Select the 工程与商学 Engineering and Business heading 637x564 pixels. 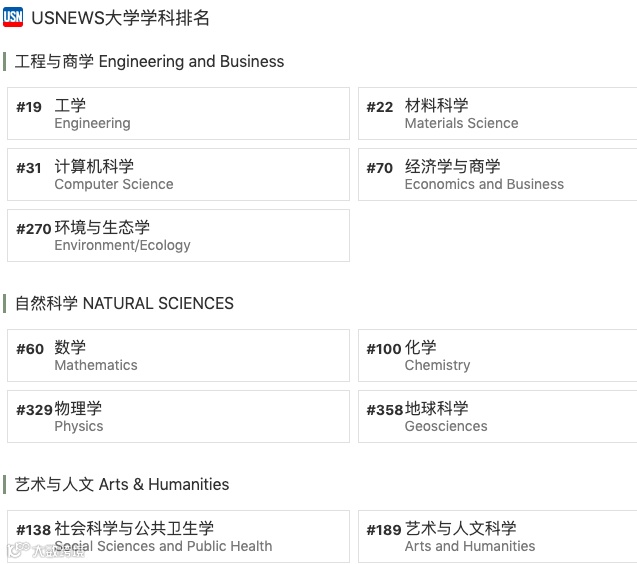[149, 61]
